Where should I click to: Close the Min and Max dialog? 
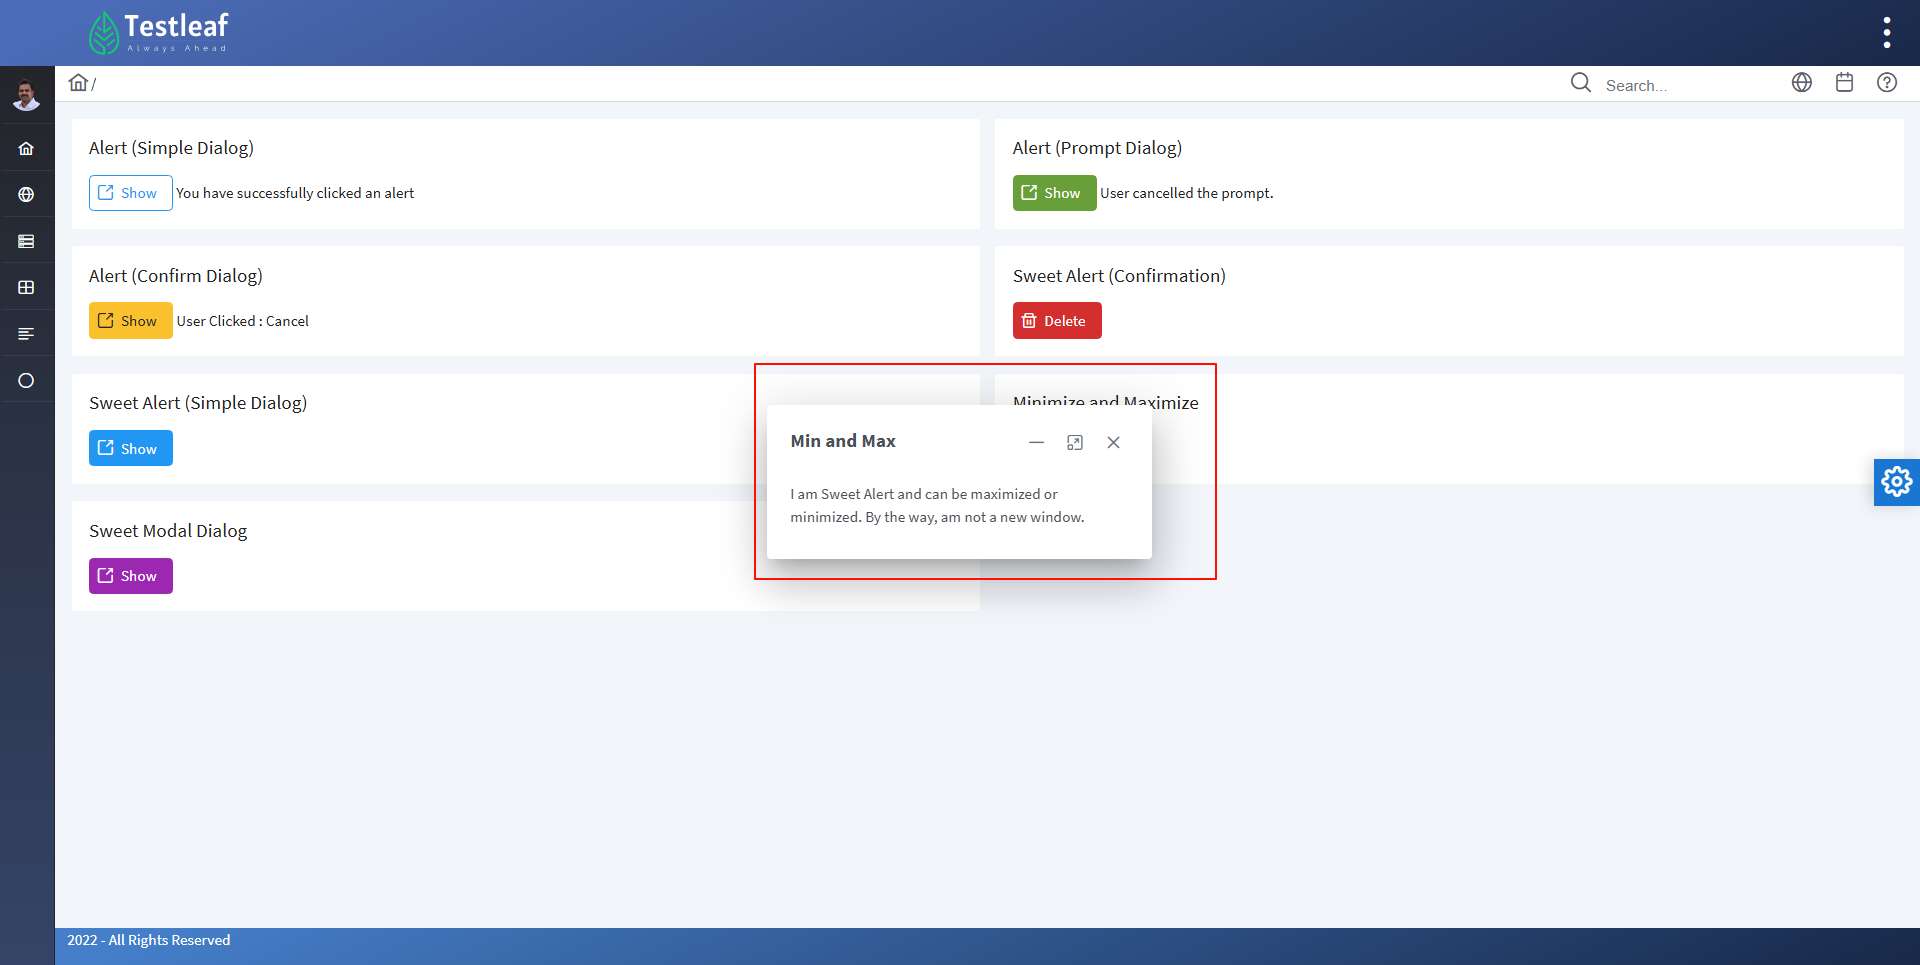(x=1113, y=442)
